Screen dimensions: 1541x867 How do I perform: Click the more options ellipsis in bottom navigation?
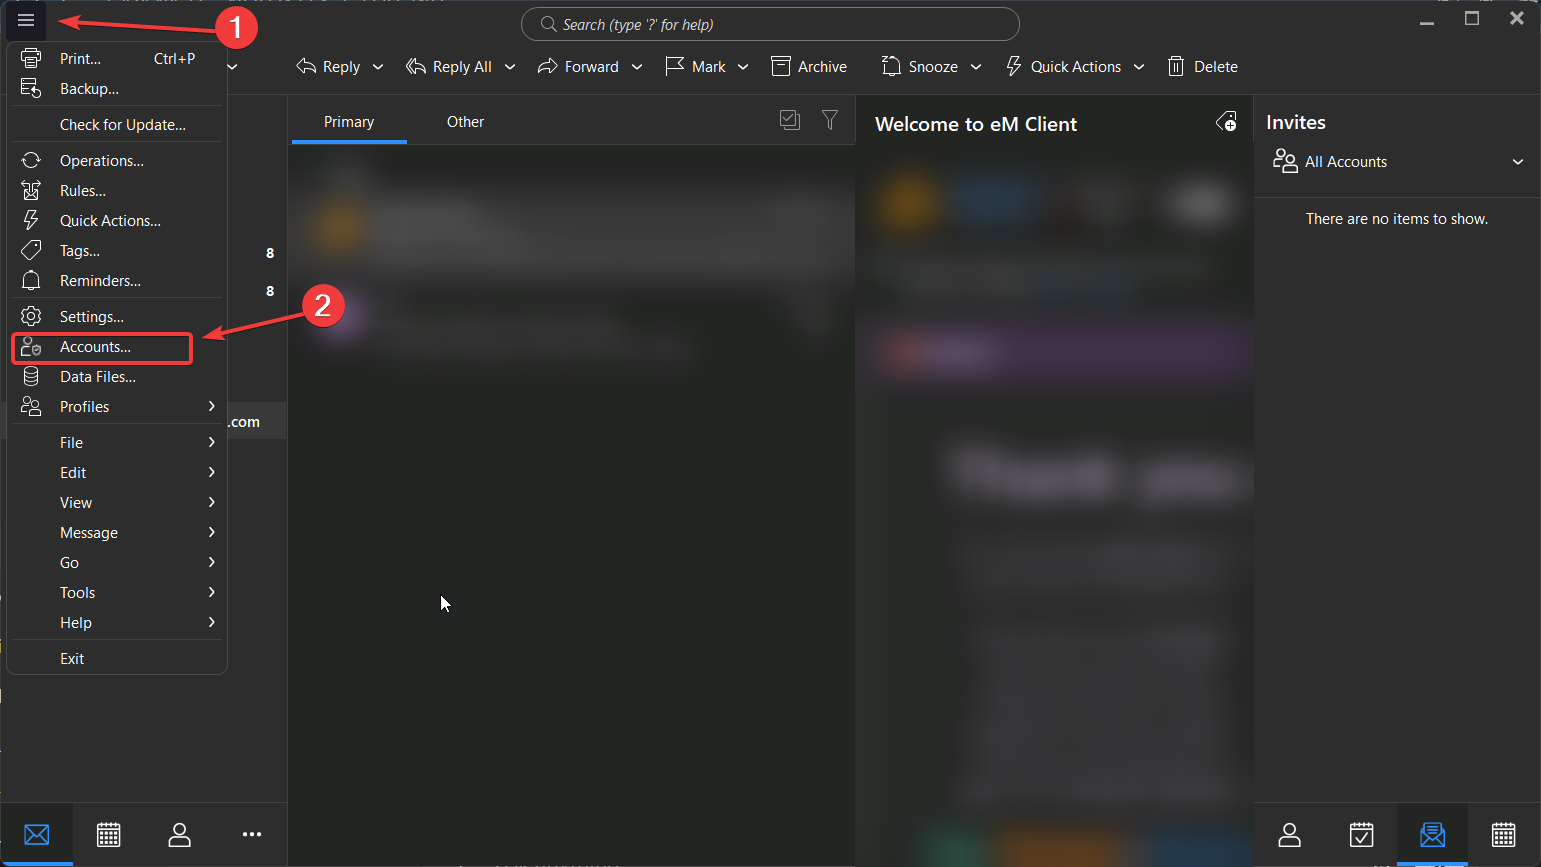click(252, 834)
